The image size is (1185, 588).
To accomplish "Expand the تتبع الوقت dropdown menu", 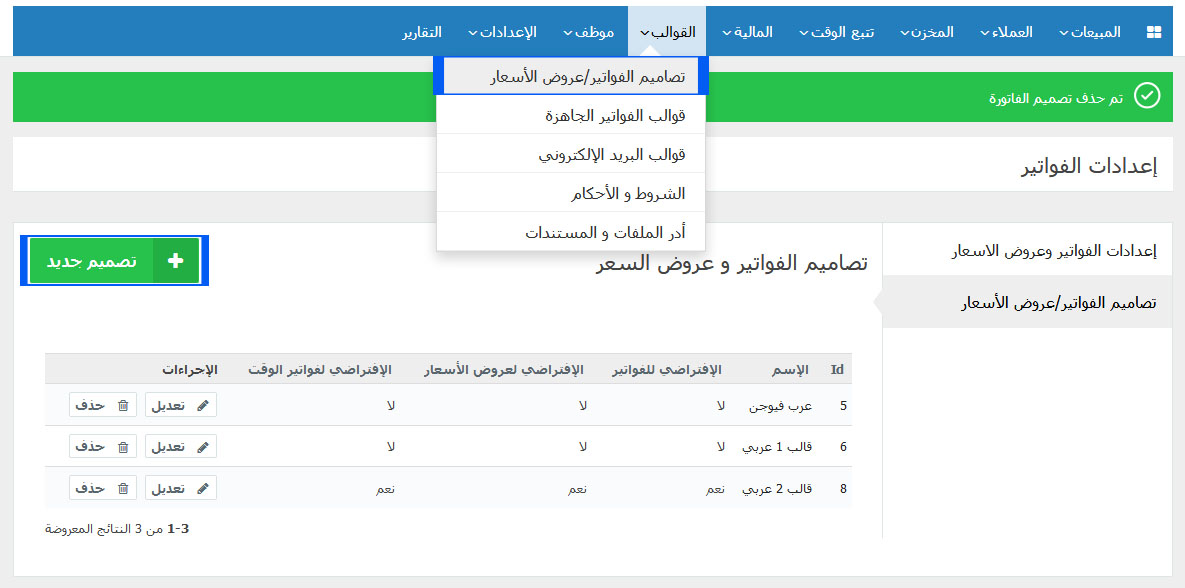I will (x=837, y=32).
